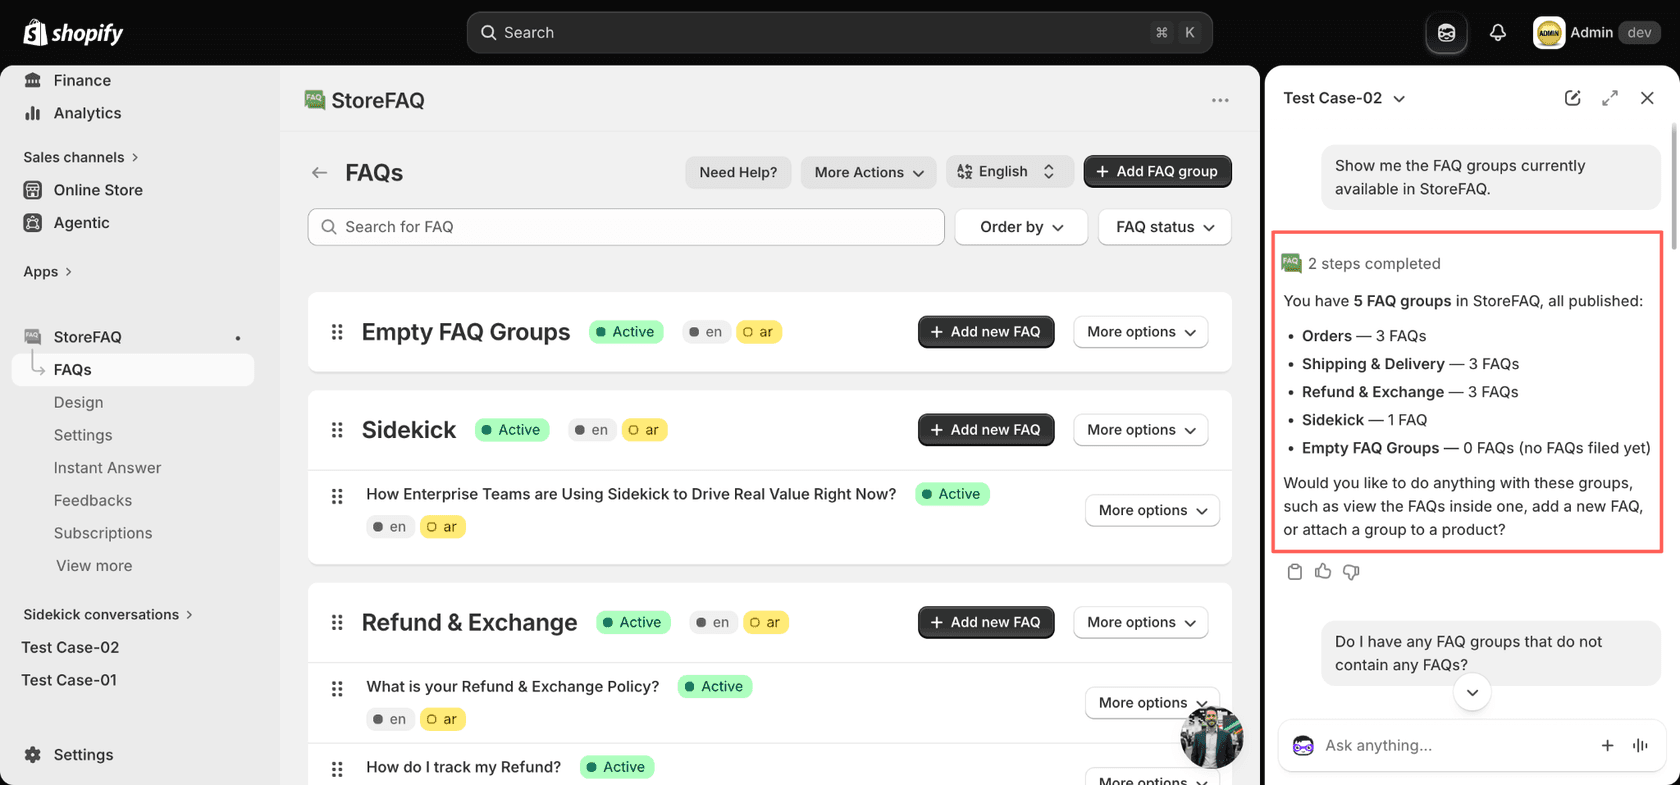Add new FAQ to Refund & Exchange group
Viewport: 1680px width, 785px height.
pyautogui.click(x=986, y=622)
